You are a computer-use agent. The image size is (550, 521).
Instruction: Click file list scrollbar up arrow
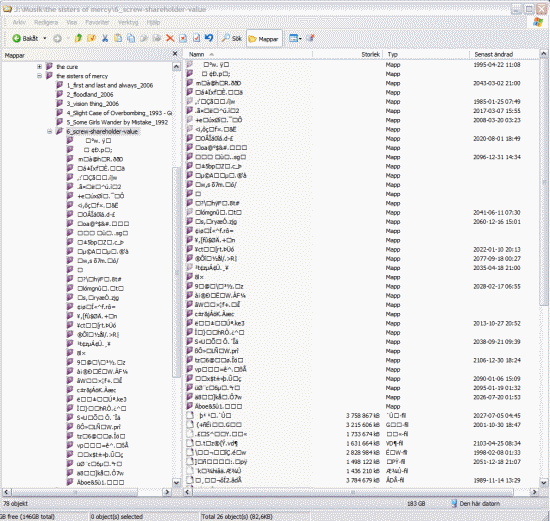pos(543,54)
